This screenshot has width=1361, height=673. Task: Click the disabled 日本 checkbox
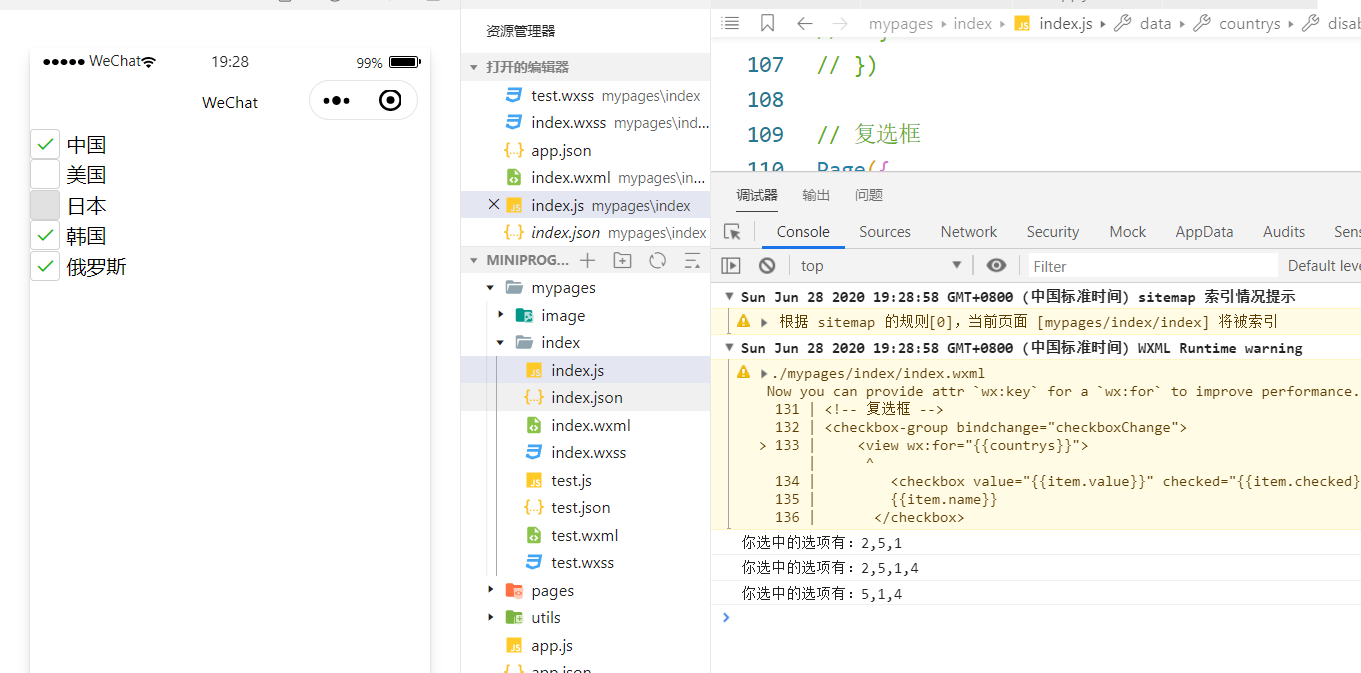point(45,205)
